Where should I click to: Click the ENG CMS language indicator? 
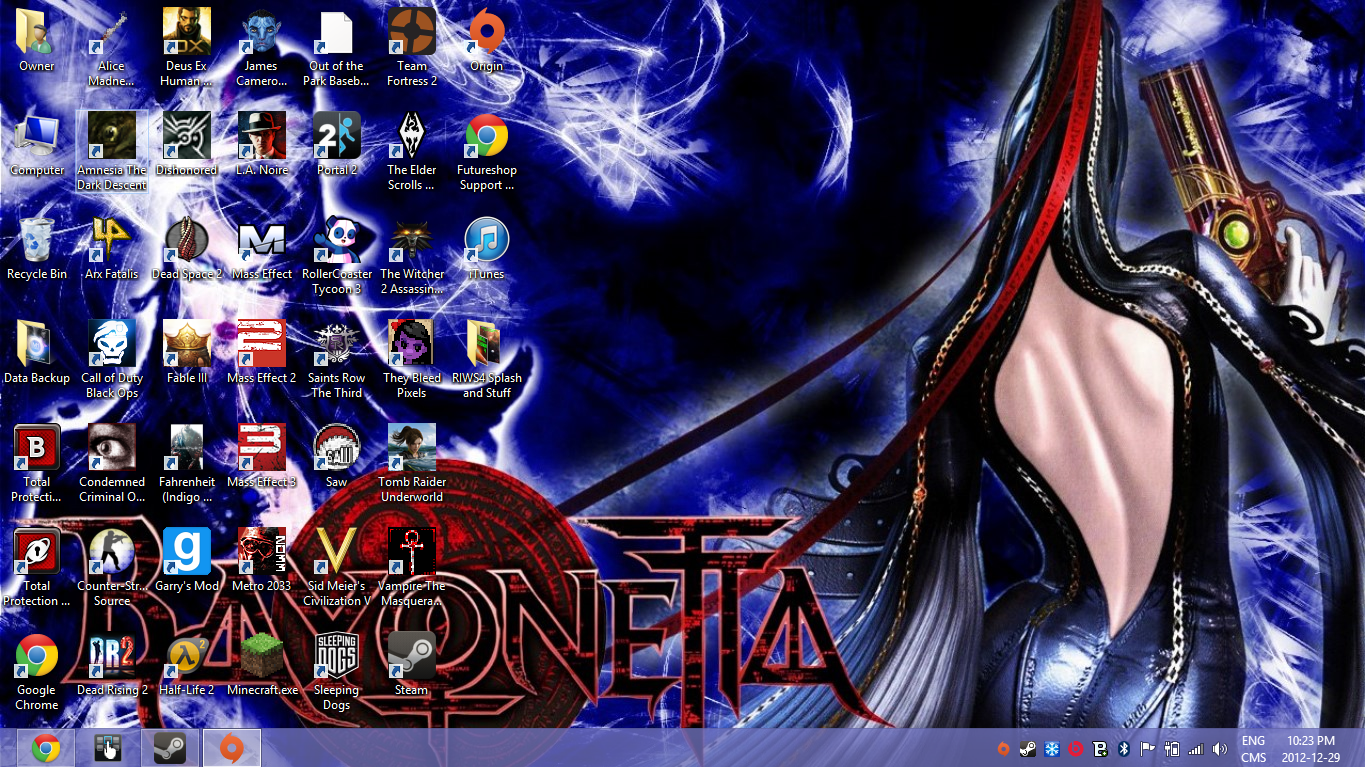1253,749
